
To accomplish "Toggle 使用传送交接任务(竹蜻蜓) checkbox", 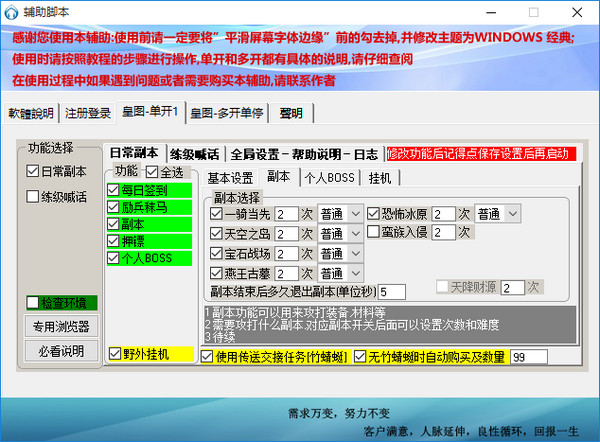I will [207, 357].
